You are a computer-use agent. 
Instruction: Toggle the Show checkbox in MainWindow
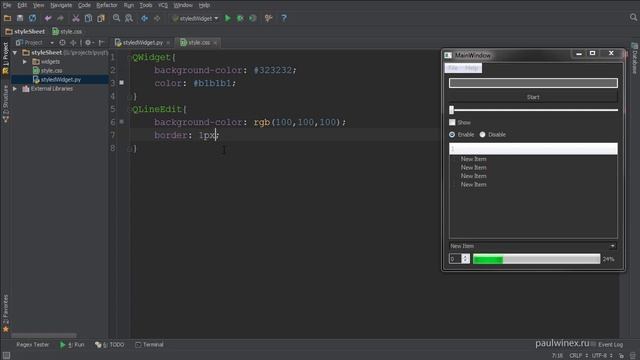[x=452, y=122]
